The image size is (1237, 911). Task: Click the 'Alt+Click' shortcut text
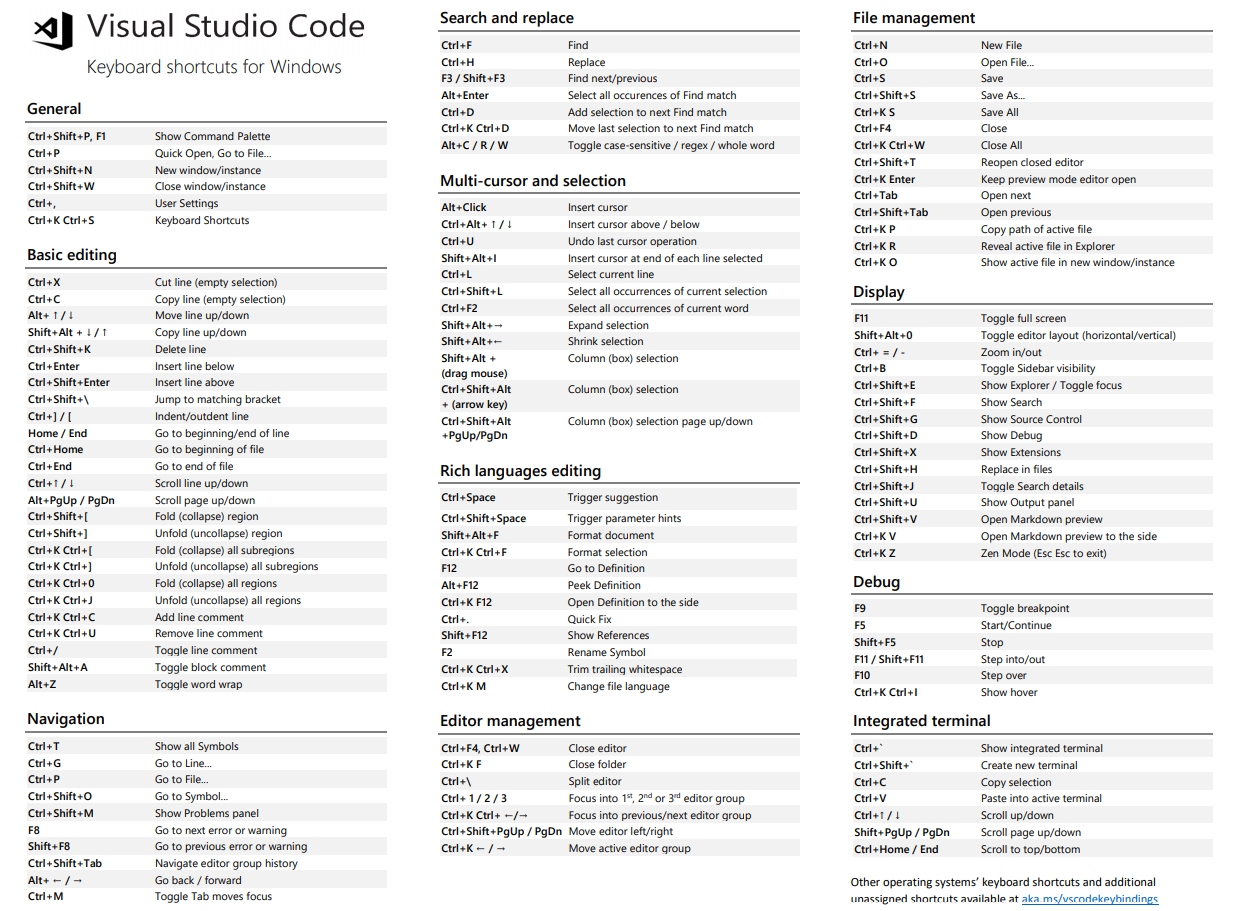pos(464,207)
